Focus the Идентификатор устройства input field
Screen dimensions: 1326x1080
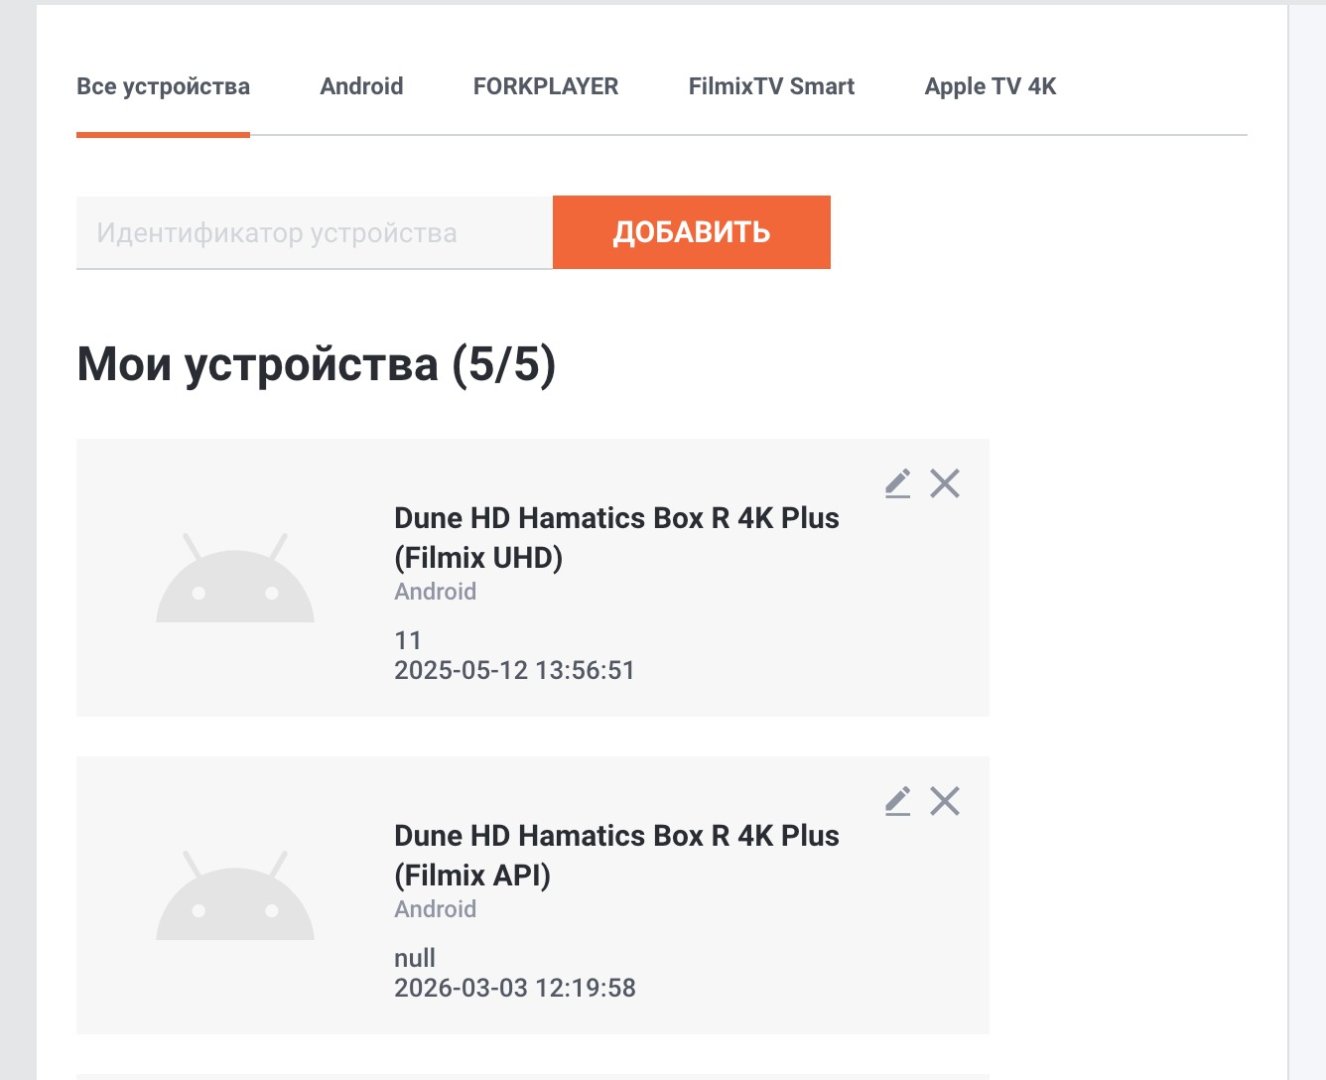click(x=315, y=233)
